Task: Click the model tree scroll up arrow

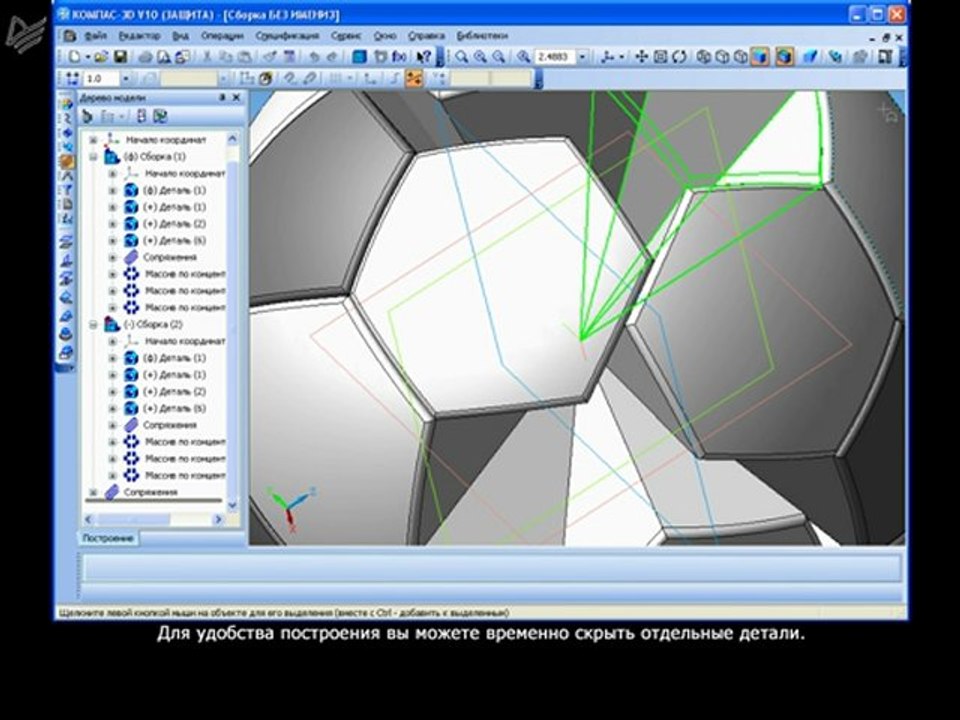Action: click(x=233, y=140)
